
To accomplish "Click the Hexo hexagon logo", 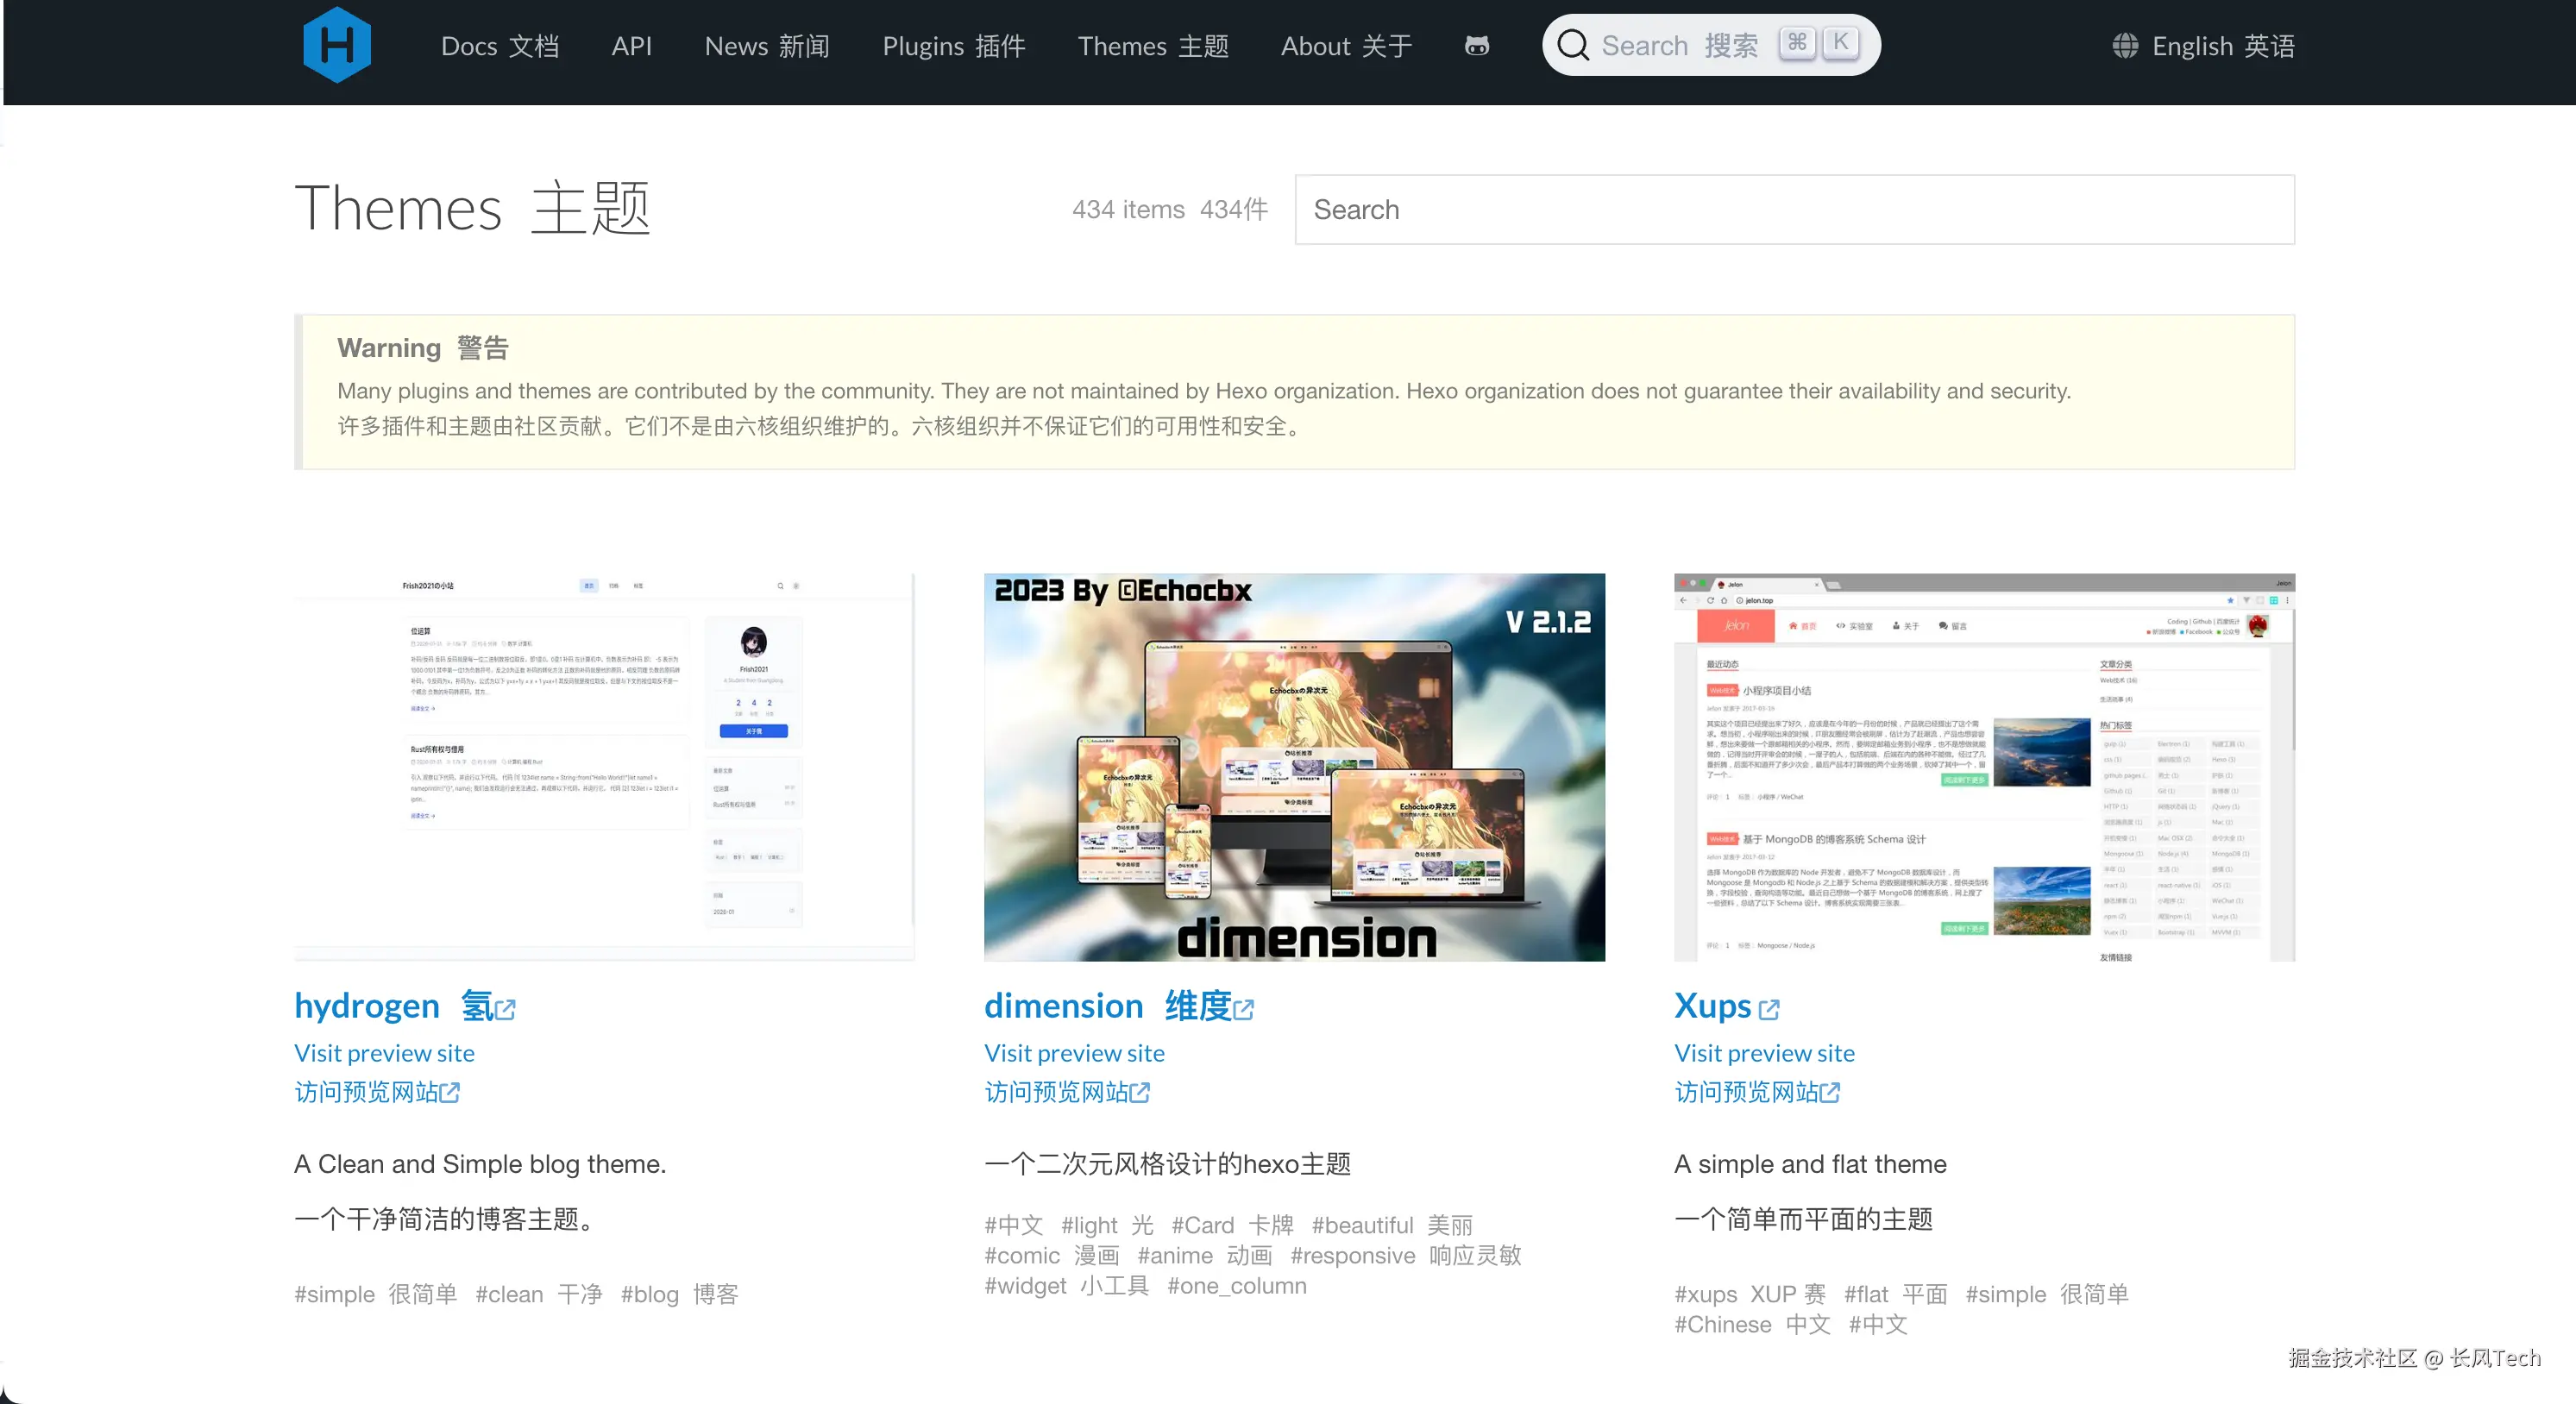I will tap(337, 45).
